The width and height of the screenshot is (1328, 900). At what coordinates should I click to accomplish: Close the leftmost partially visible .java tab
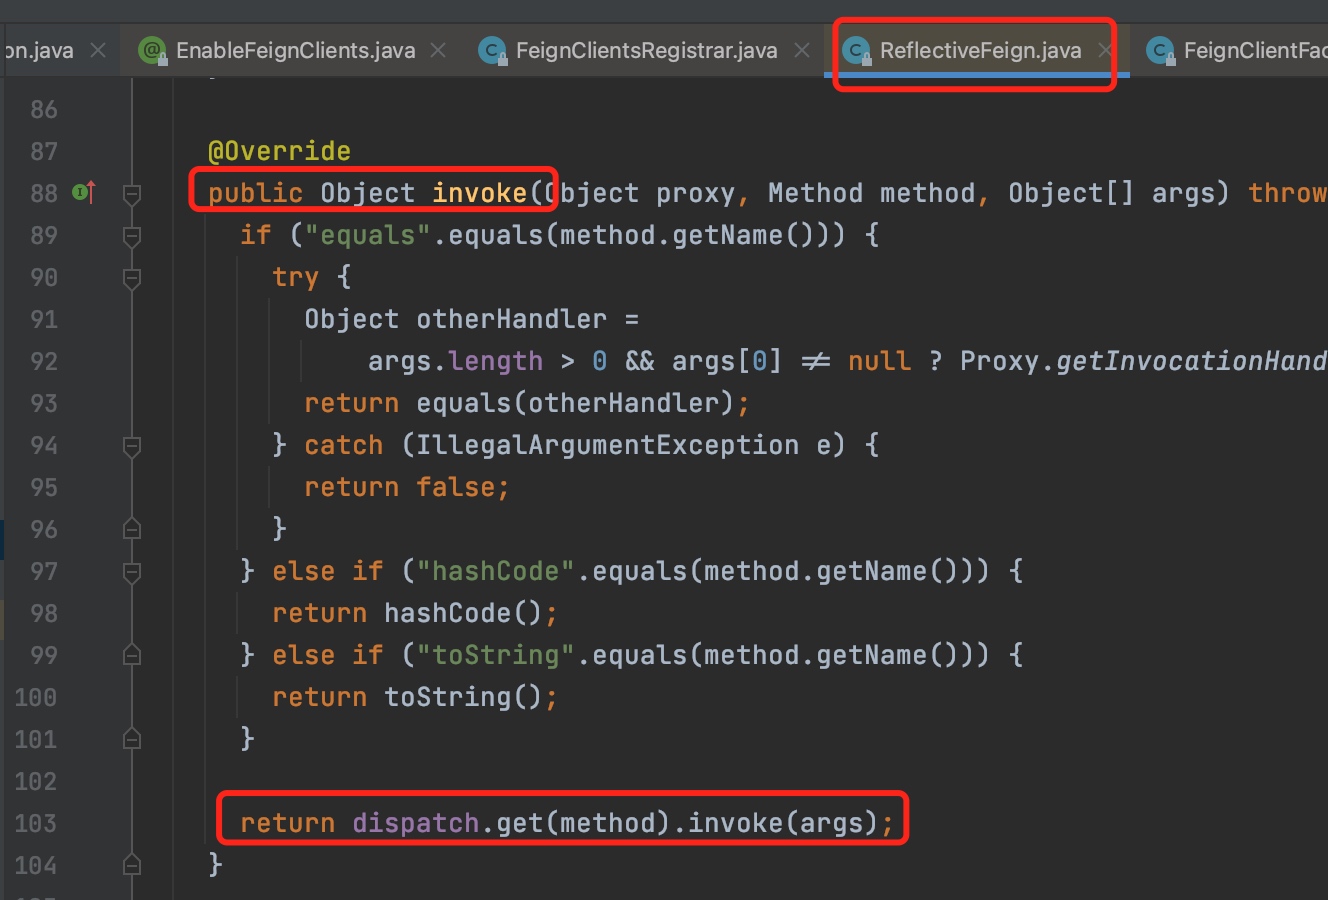pyautogui.click(x=98, y=50)
